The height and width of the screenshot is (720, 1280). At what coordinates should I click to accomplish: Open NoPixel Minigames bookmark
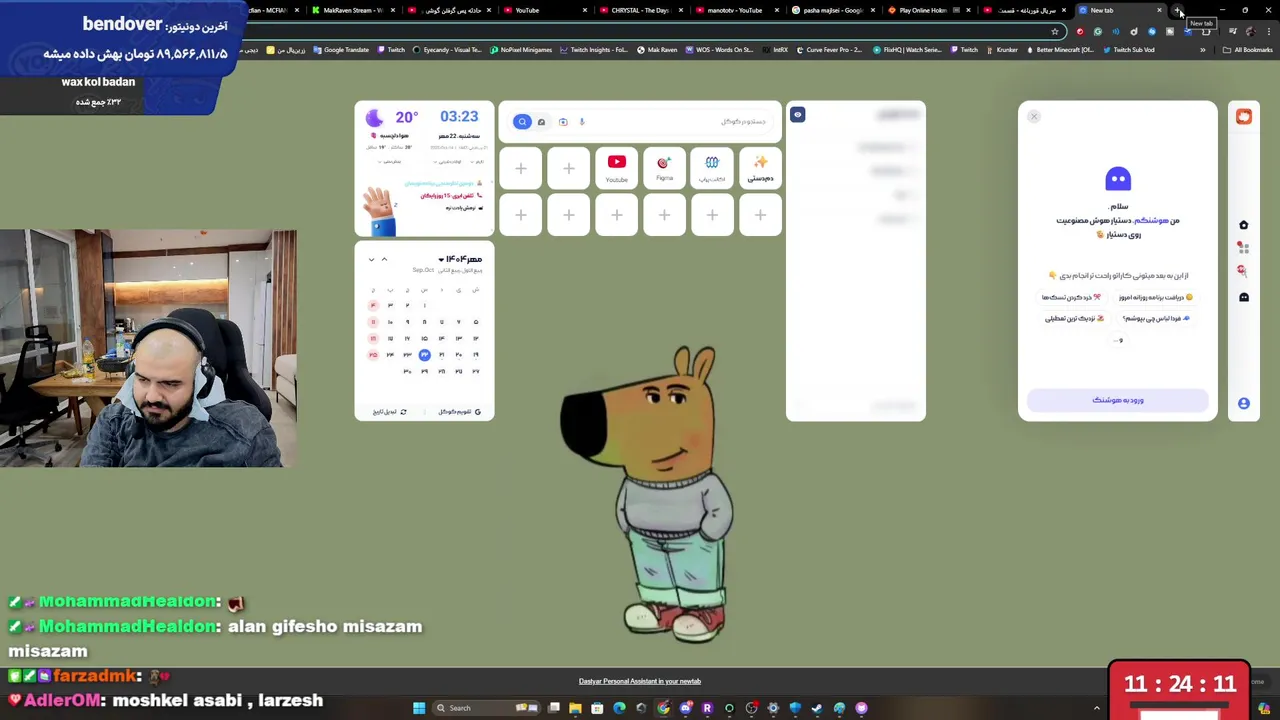(x=521, y=50)
